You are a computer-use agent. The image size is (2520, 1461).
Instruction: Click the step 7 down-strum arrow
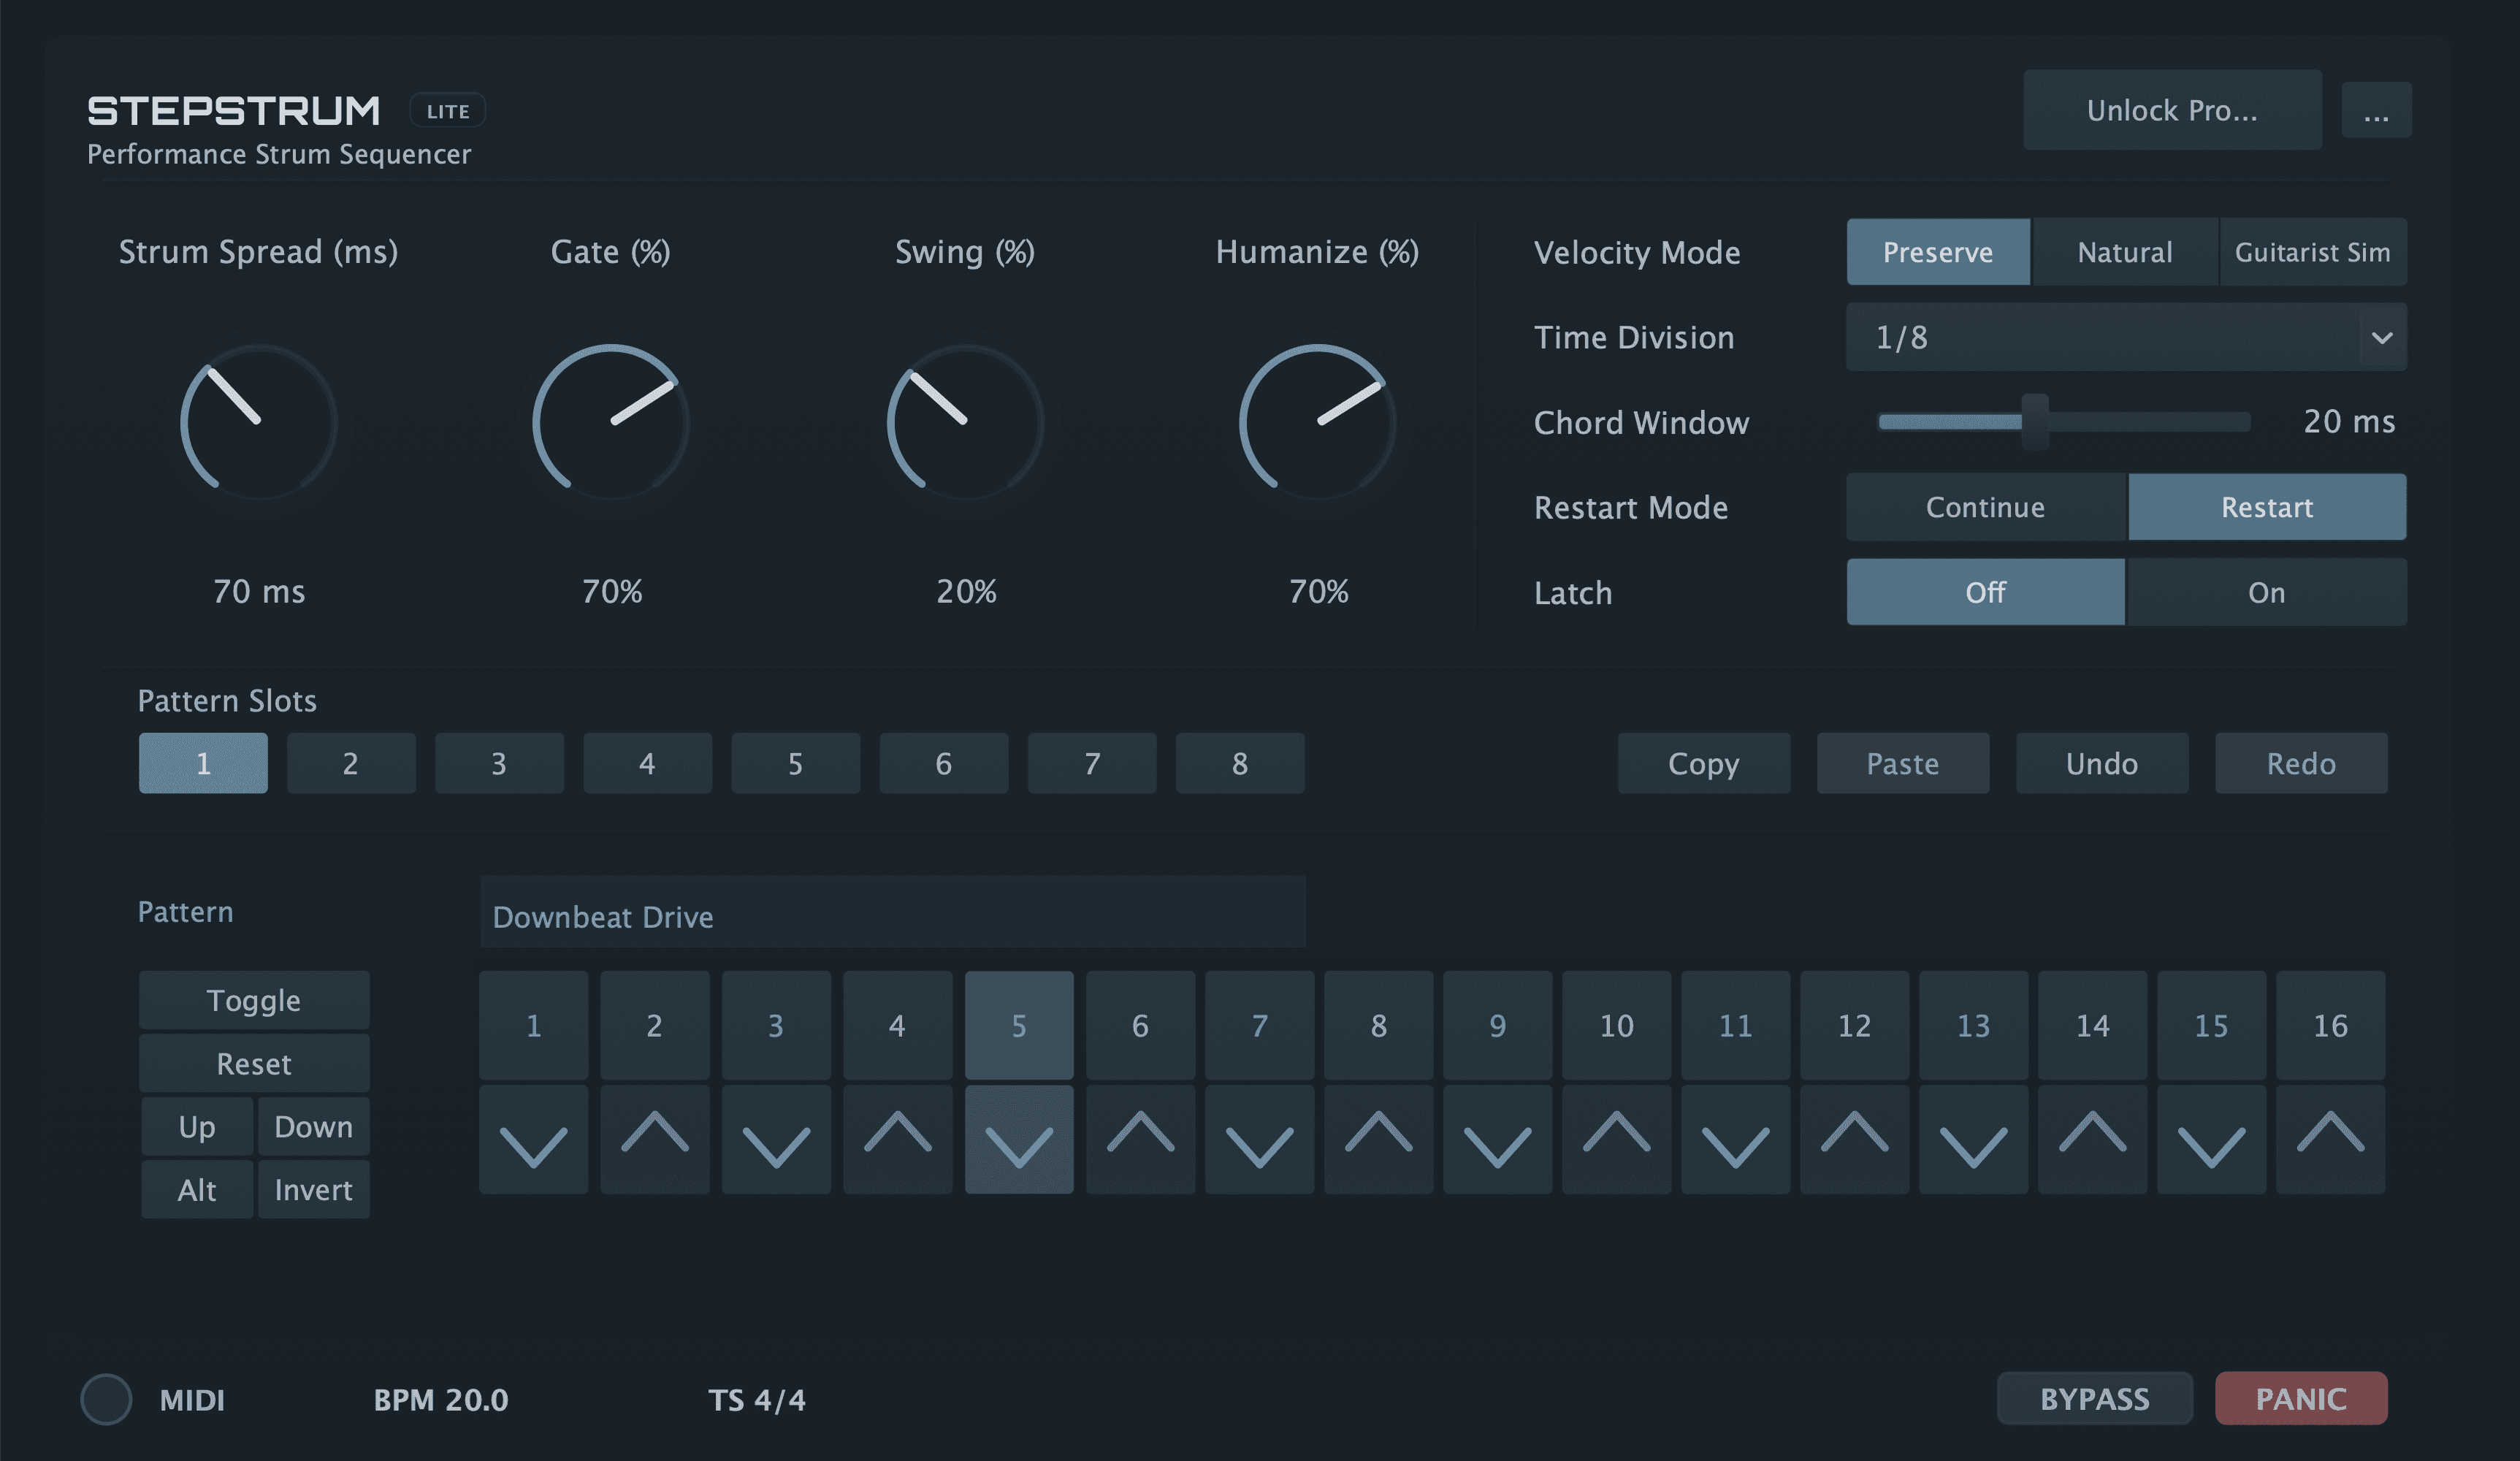click(x=1259, y=1139)
